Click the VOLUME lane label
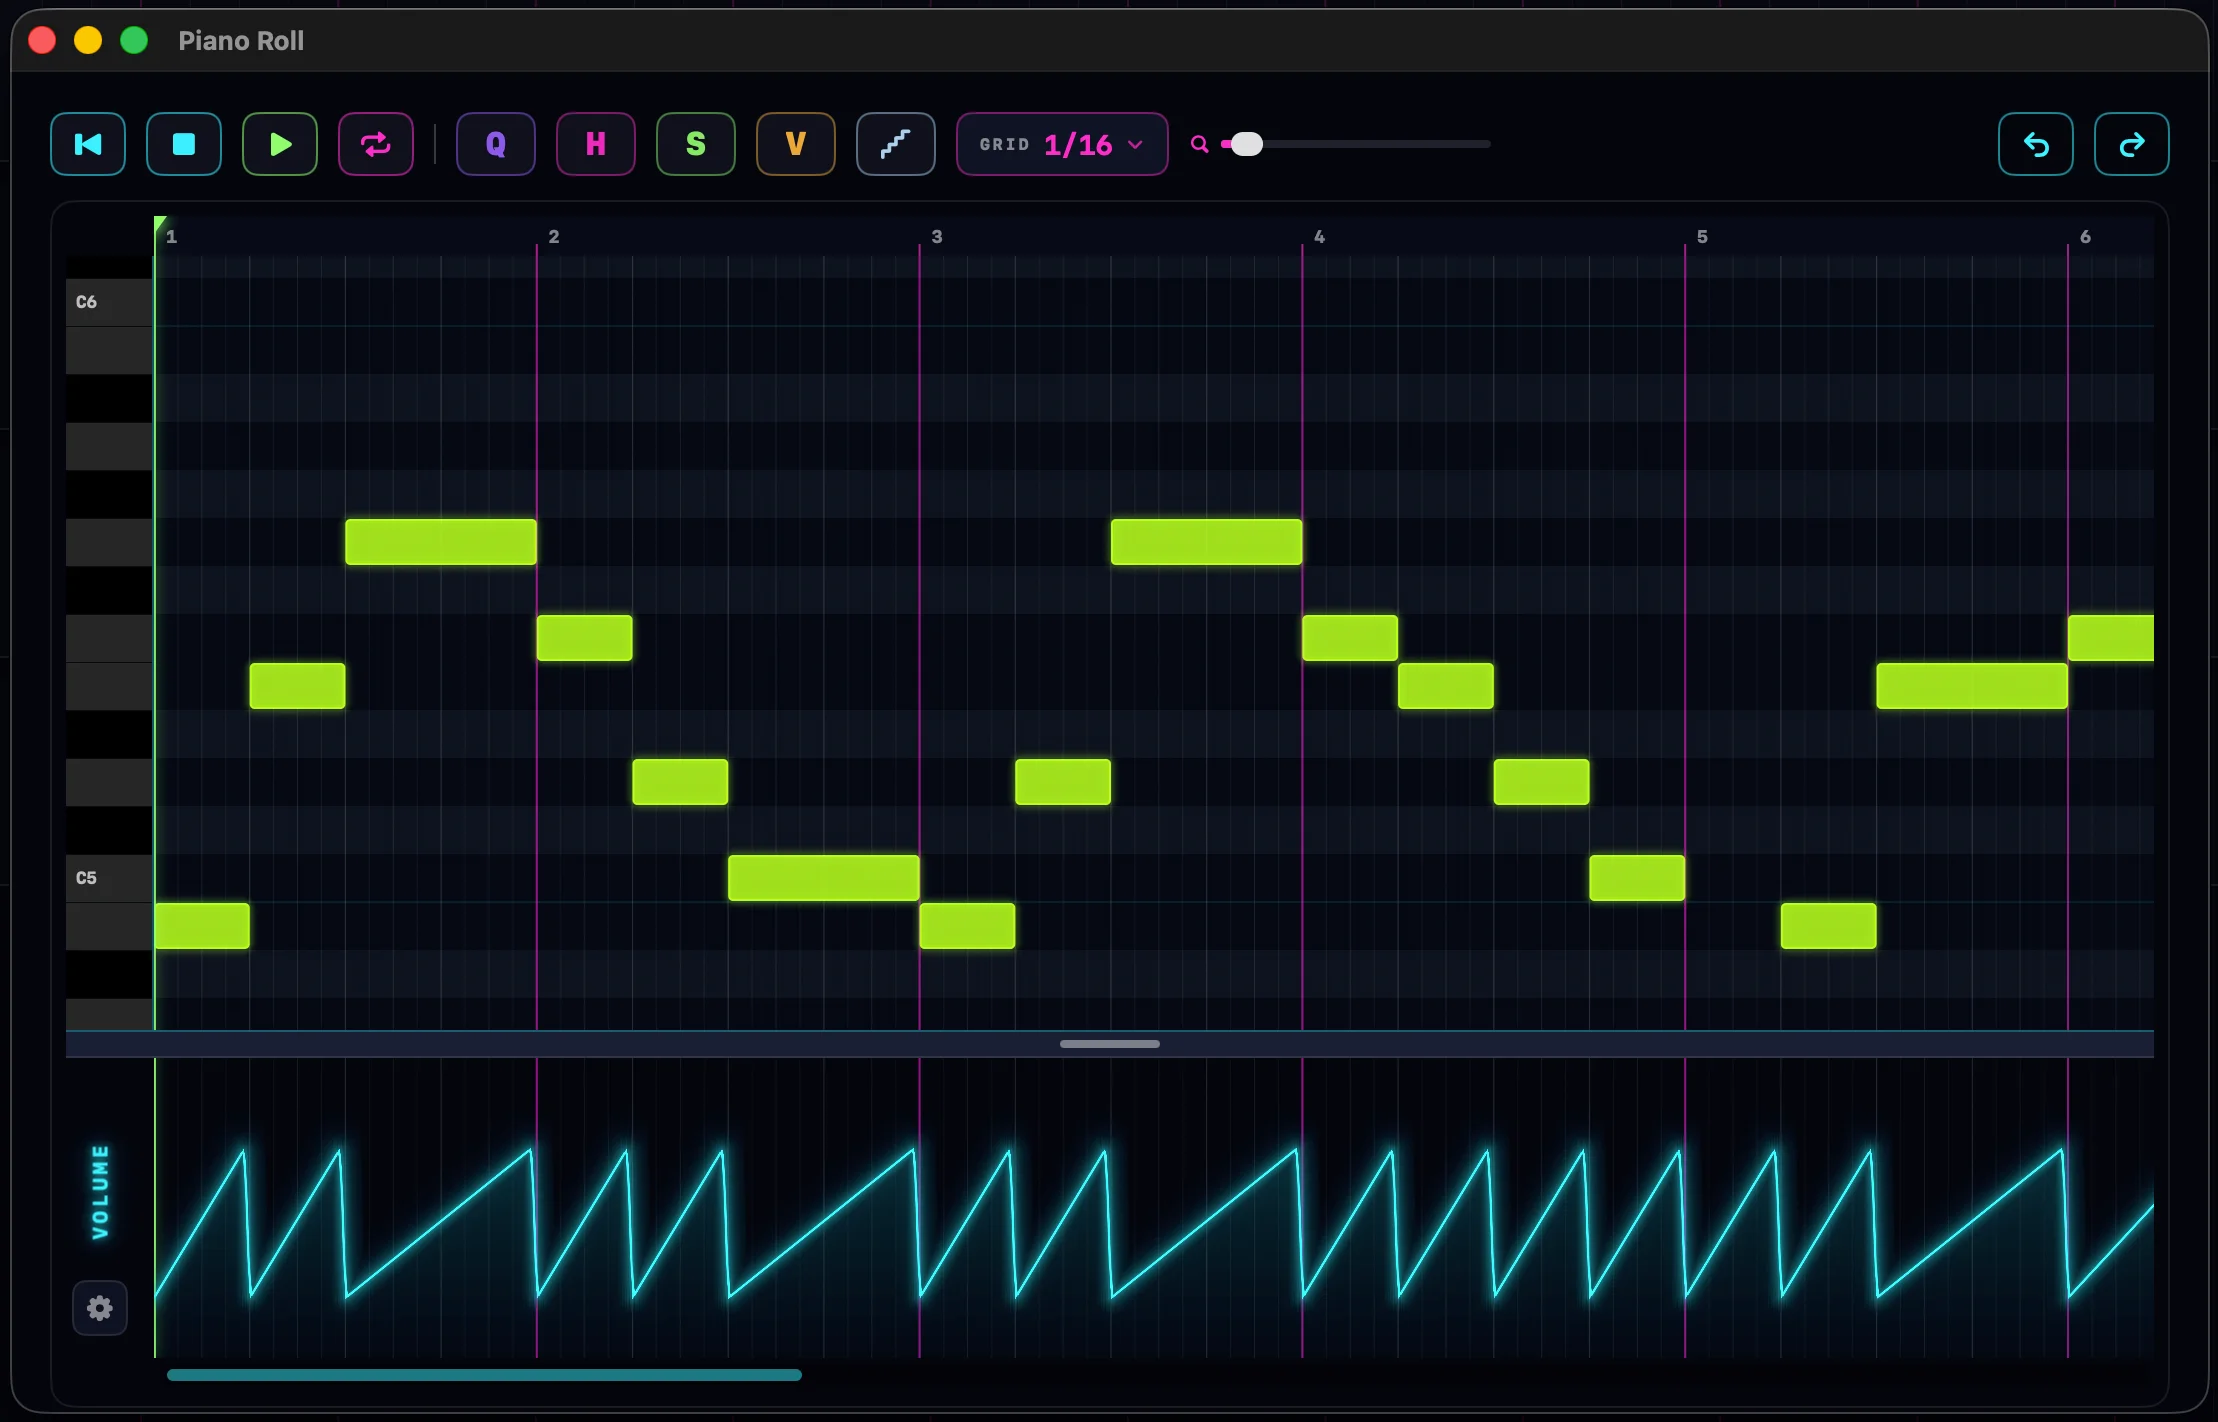This screenshot has height=1422, width=2218. coord(100,1192)
